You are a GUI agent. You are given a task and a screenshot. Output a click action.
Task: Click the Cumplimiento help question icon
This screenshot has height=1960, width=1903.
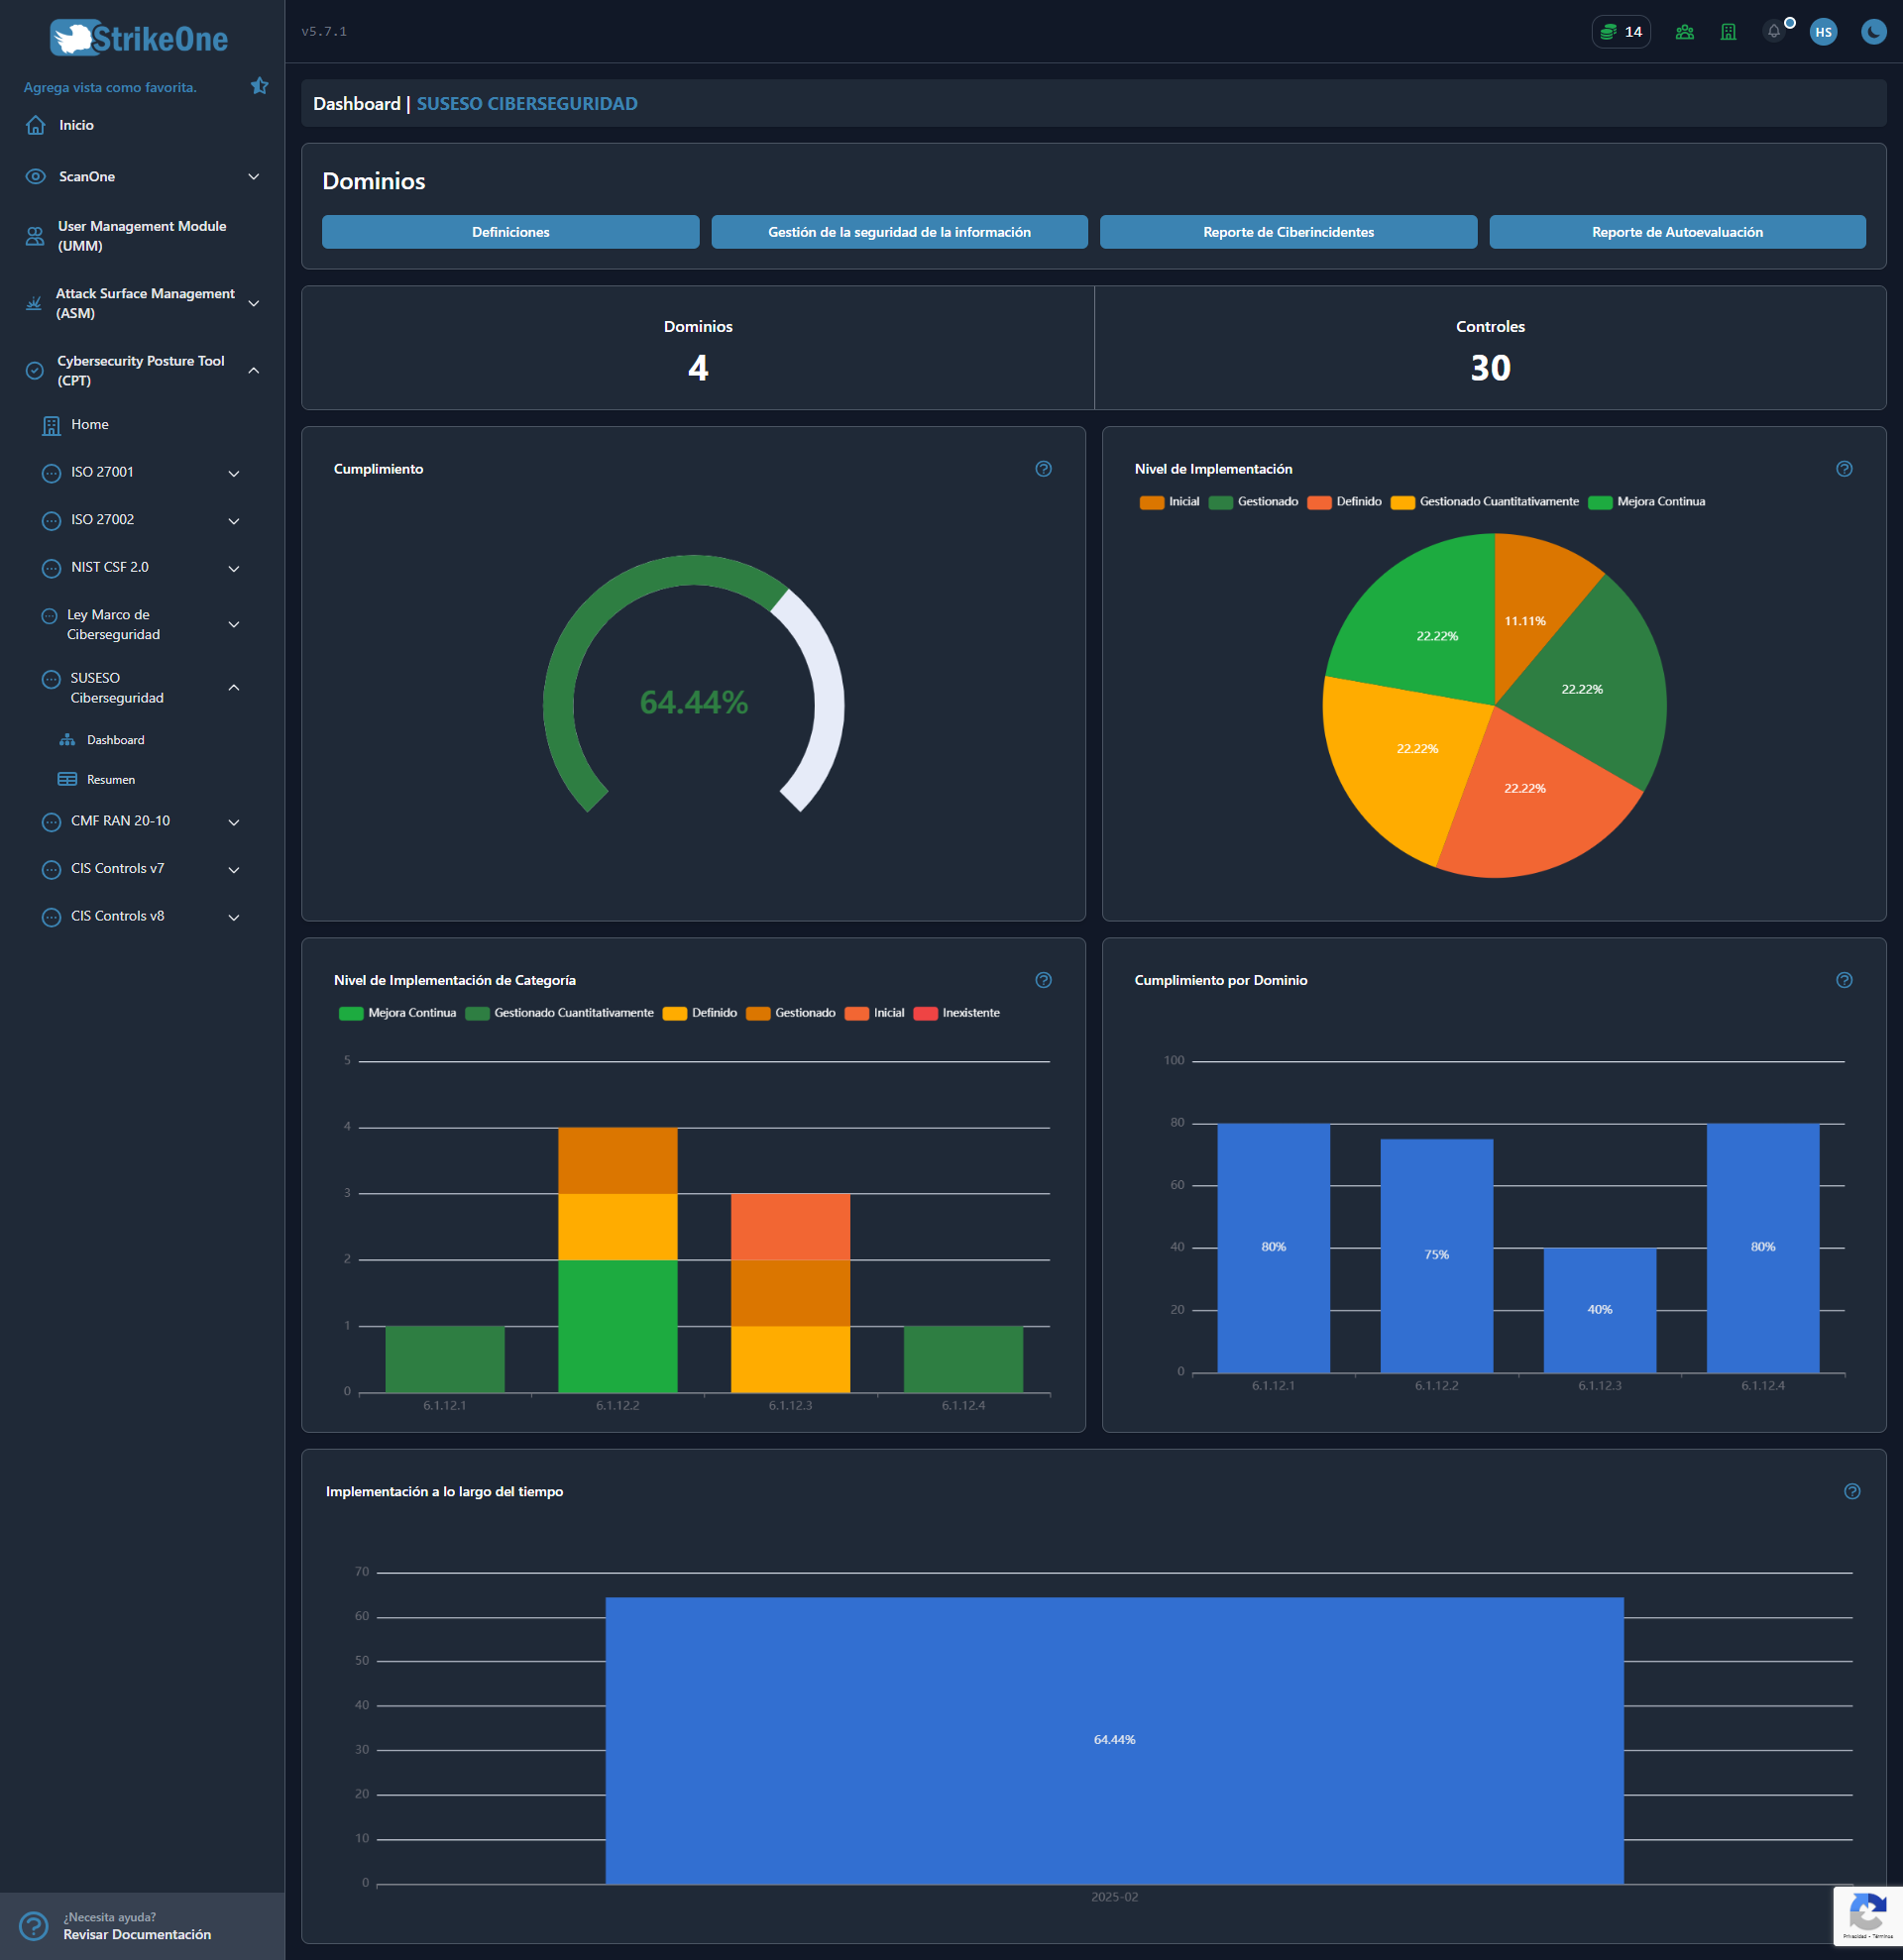tap(1043, 469)
